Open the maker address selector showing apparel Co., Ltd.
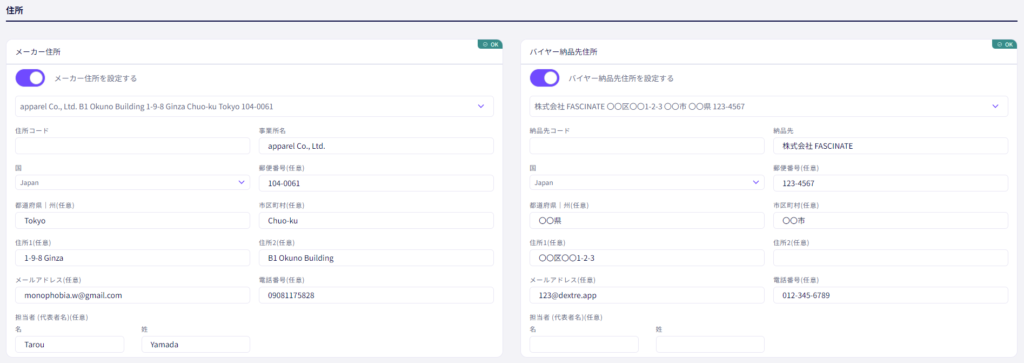 click(255, 106)
